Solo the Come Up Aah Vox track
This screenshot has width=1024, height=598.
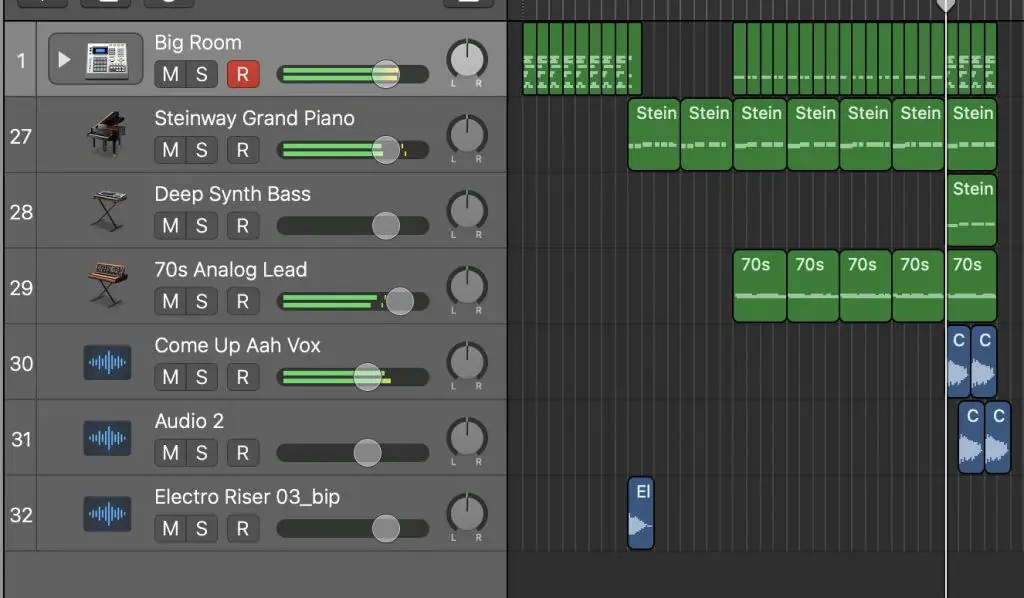pos(202,377)
